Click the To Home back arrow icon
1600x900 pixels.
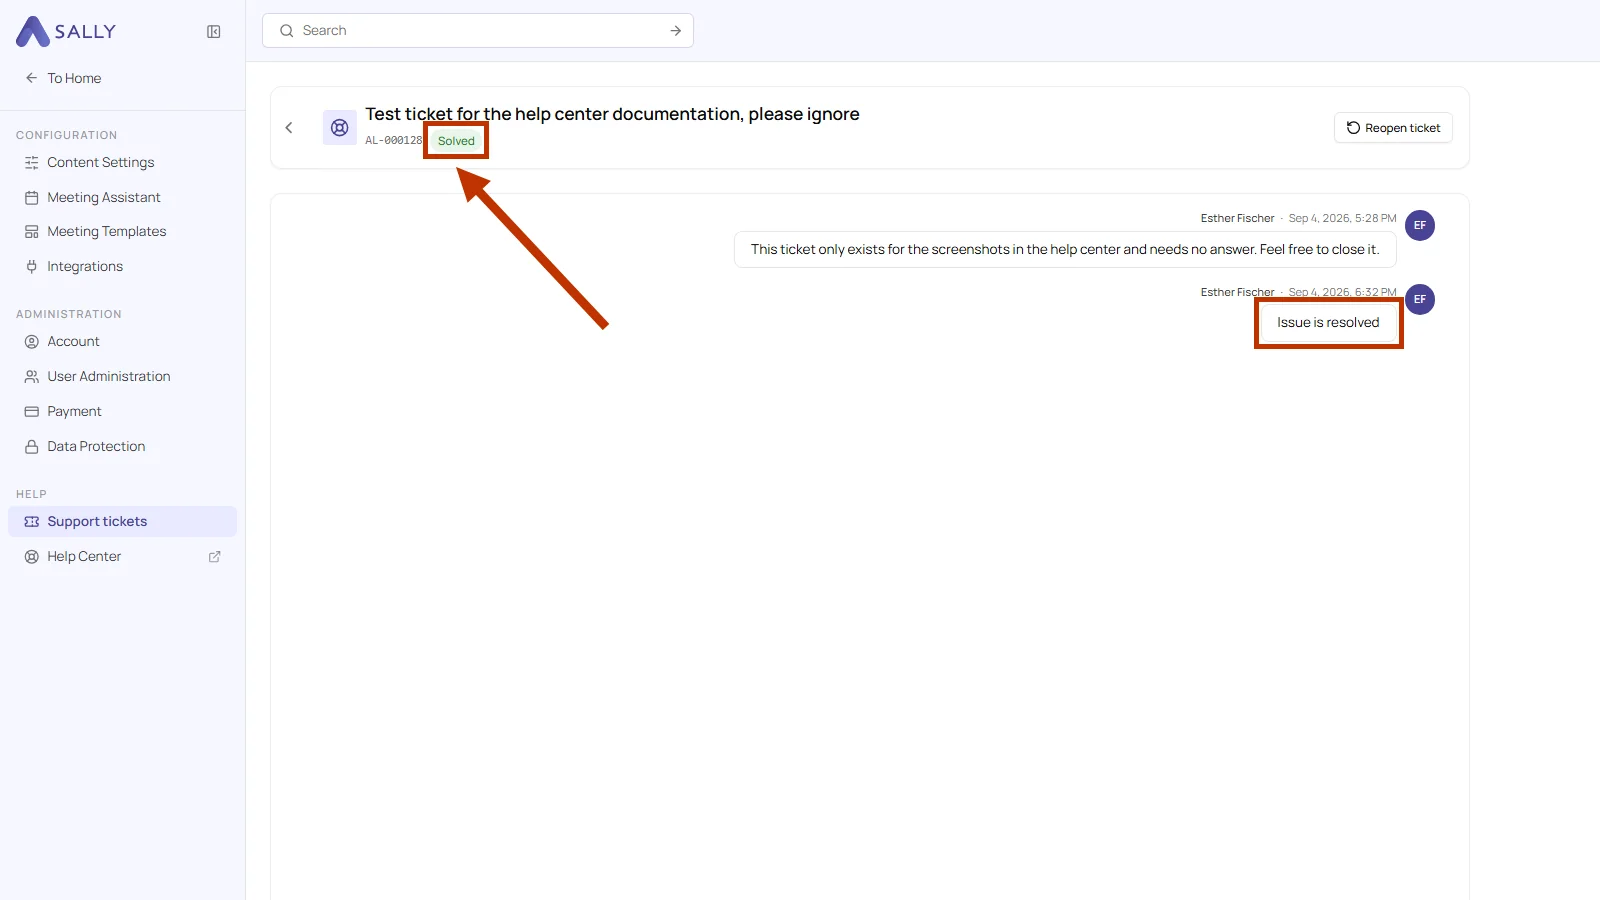point(32,78)
